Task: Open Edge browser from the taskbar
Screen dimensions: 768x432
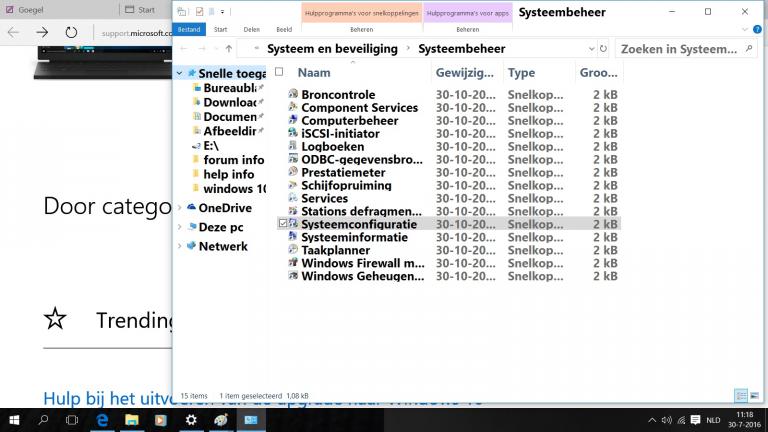Action: [x=101, y=421]
